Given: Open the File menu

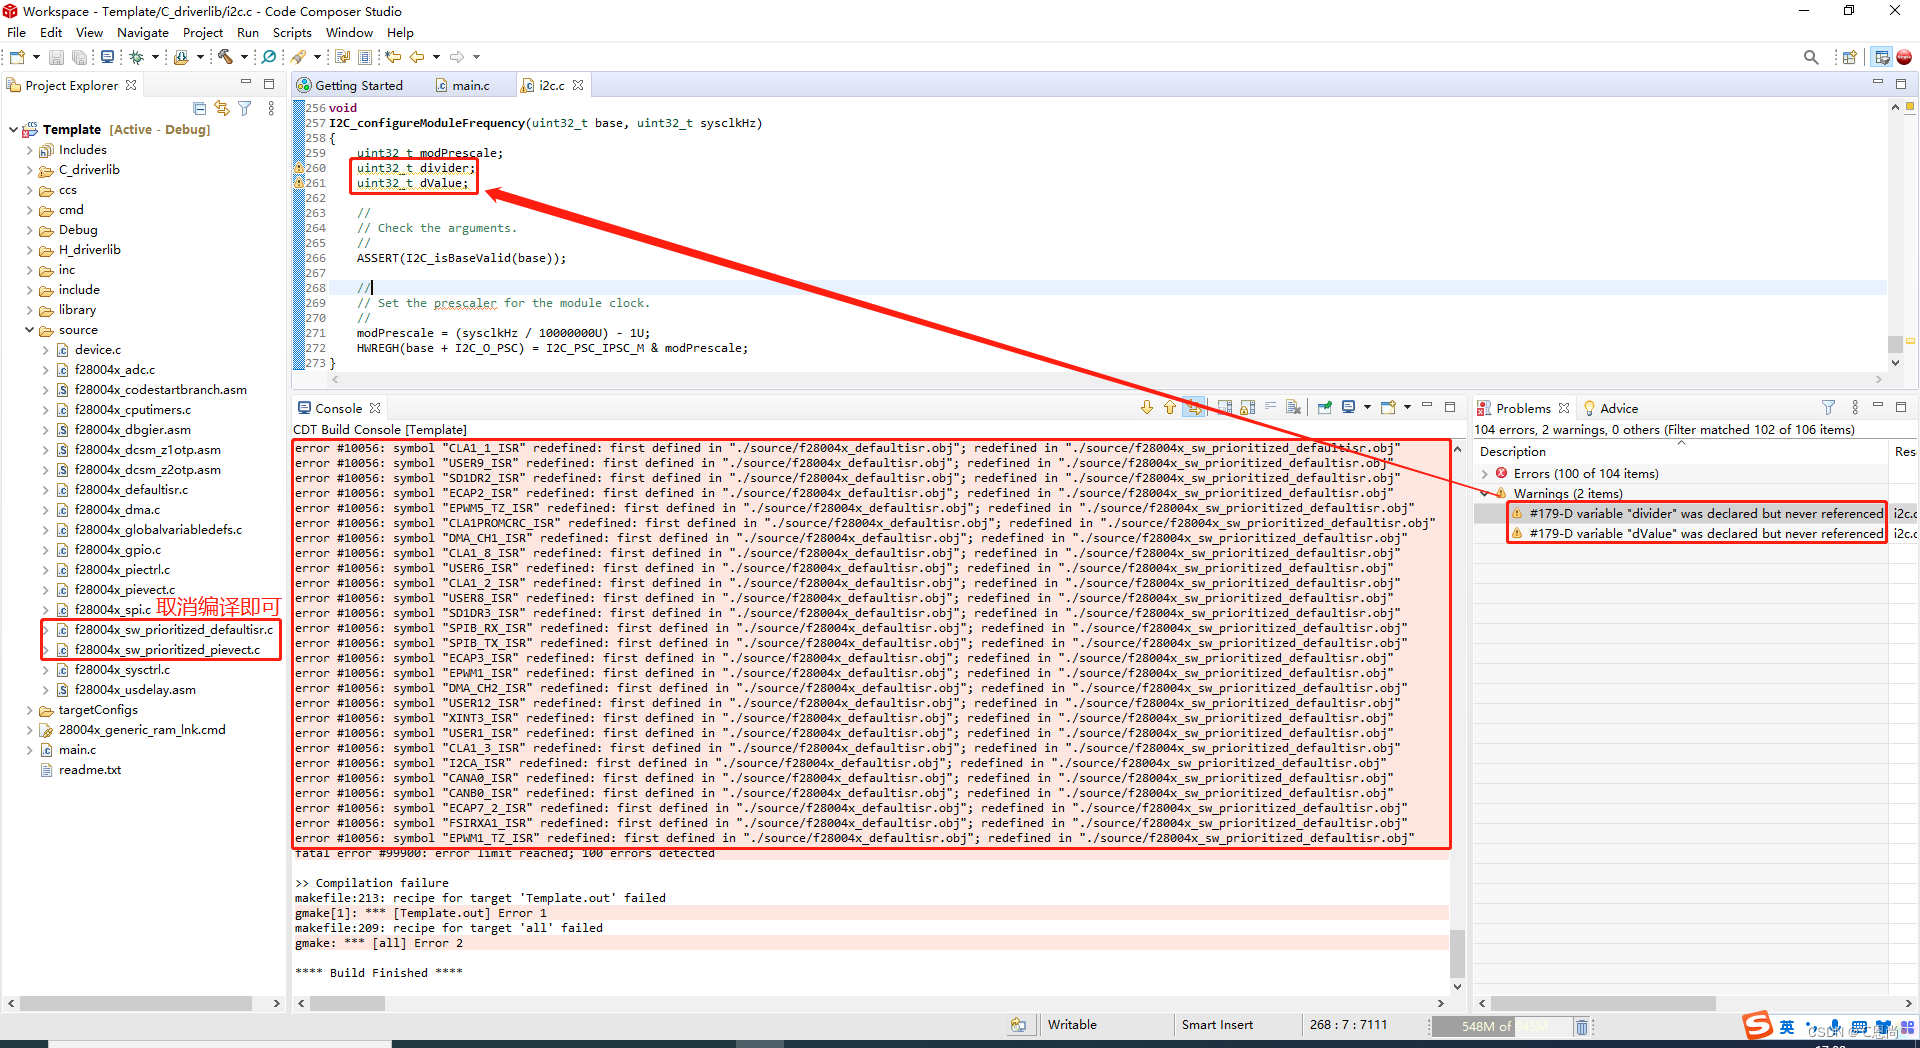Looking at the screenshot, I should click(x=17, y=33).
